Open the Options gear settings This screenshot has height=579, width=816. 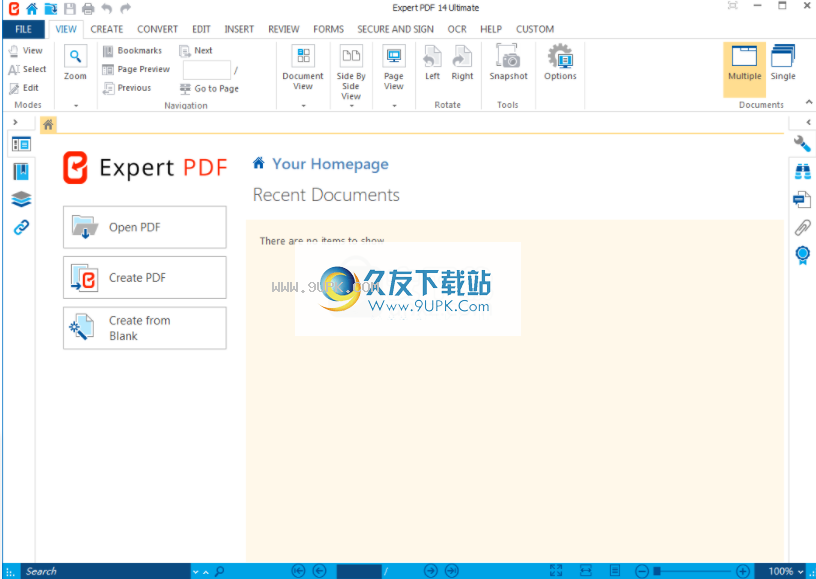pyautogui.click(x=560, y=62)
